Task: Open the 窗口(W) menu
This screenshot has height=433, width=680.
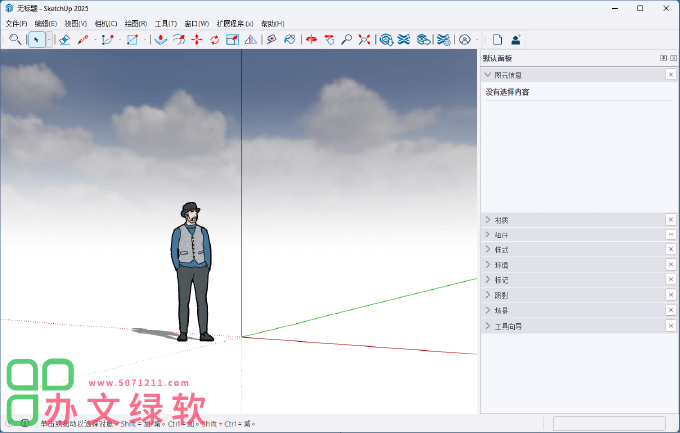Action: (x=197, y=23)
